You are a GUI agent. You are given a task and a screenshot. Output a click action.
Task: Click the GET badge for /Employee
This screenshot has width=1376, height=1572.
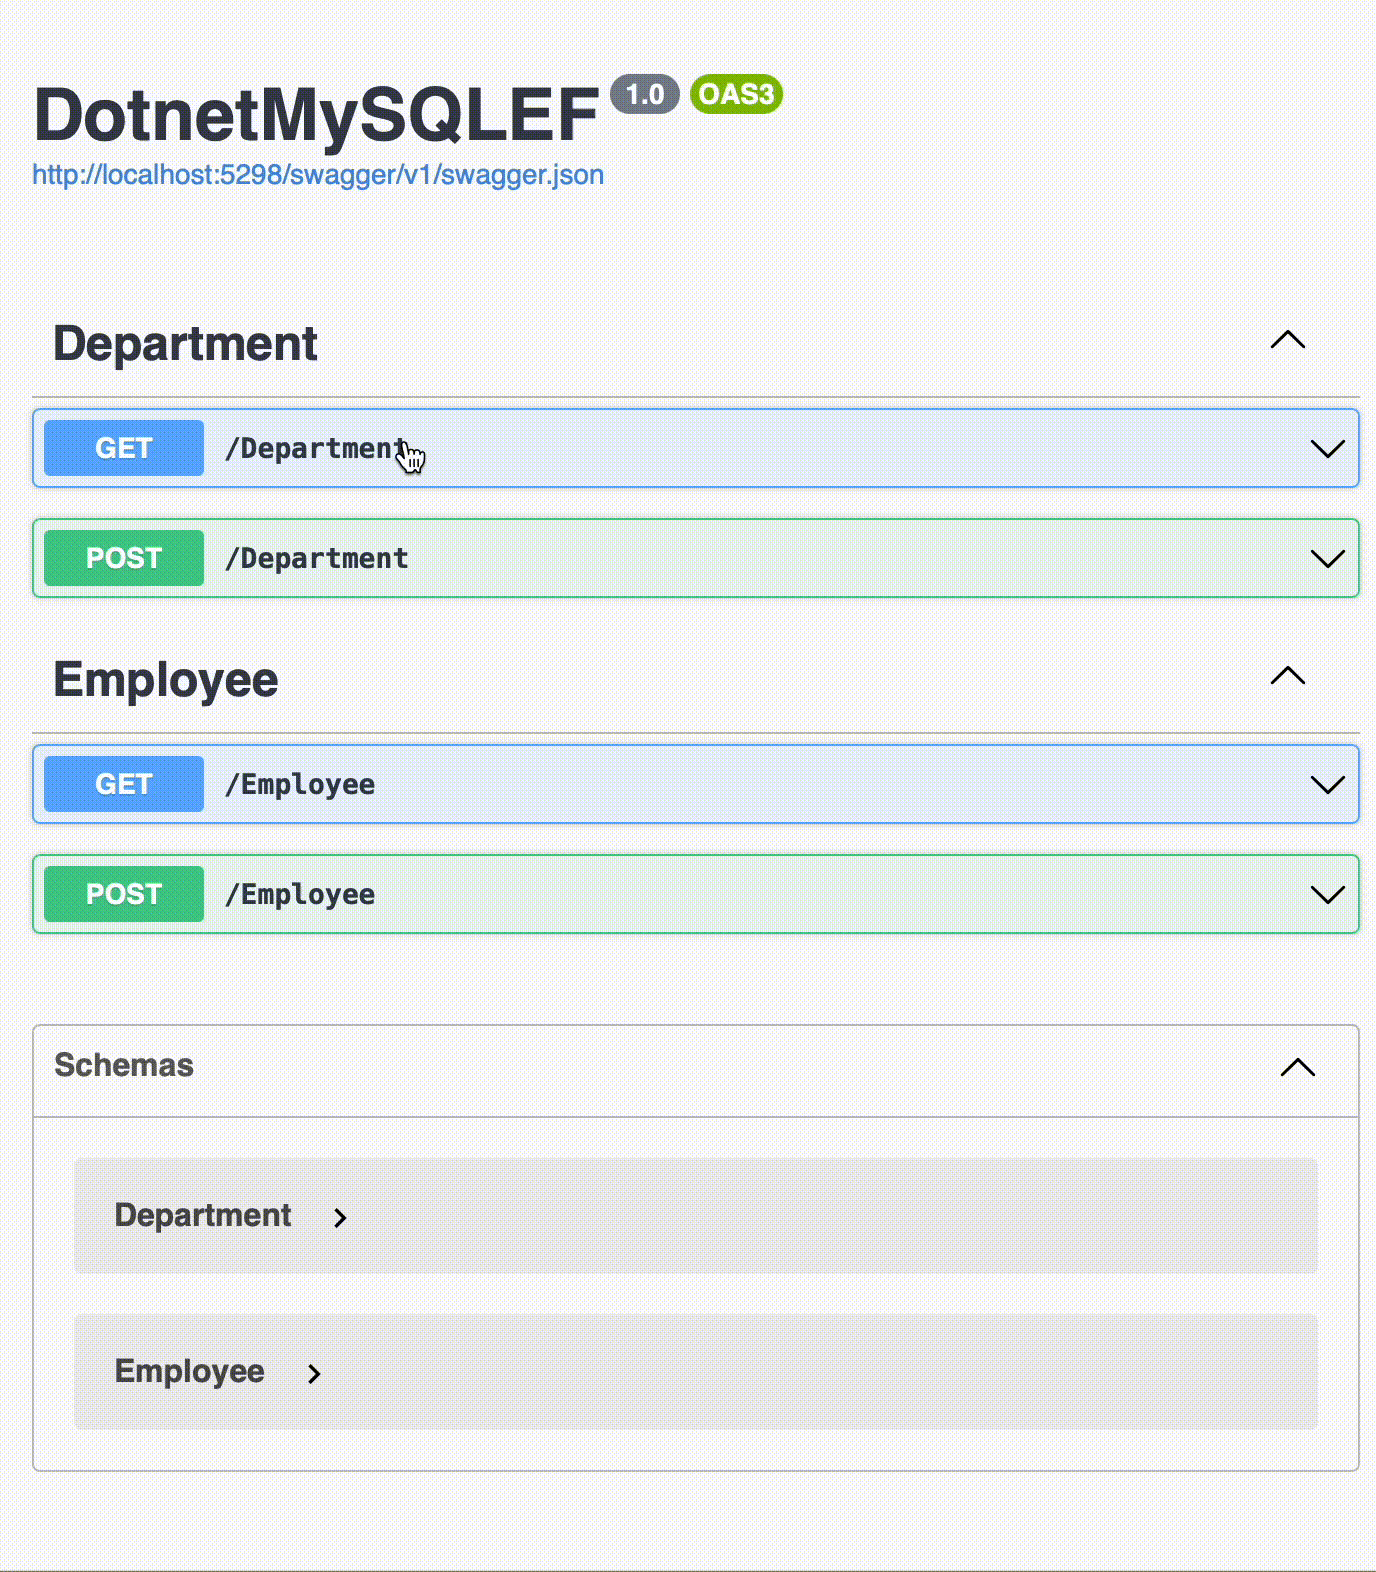[x=124, y=784]
